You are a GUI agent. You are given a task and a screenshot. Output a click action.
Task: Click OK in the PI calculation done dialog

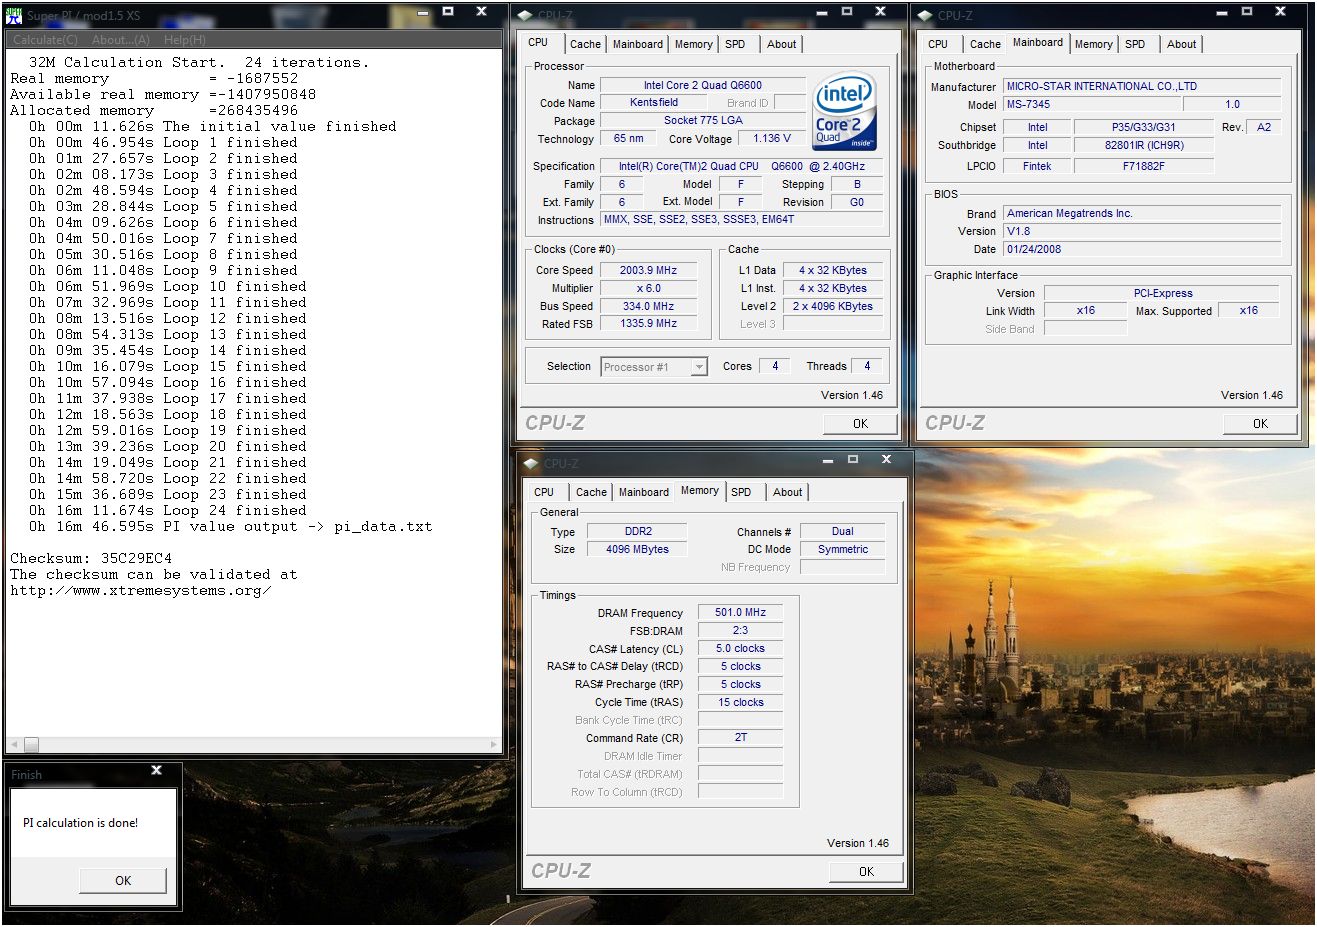click(x=123, y=881)
